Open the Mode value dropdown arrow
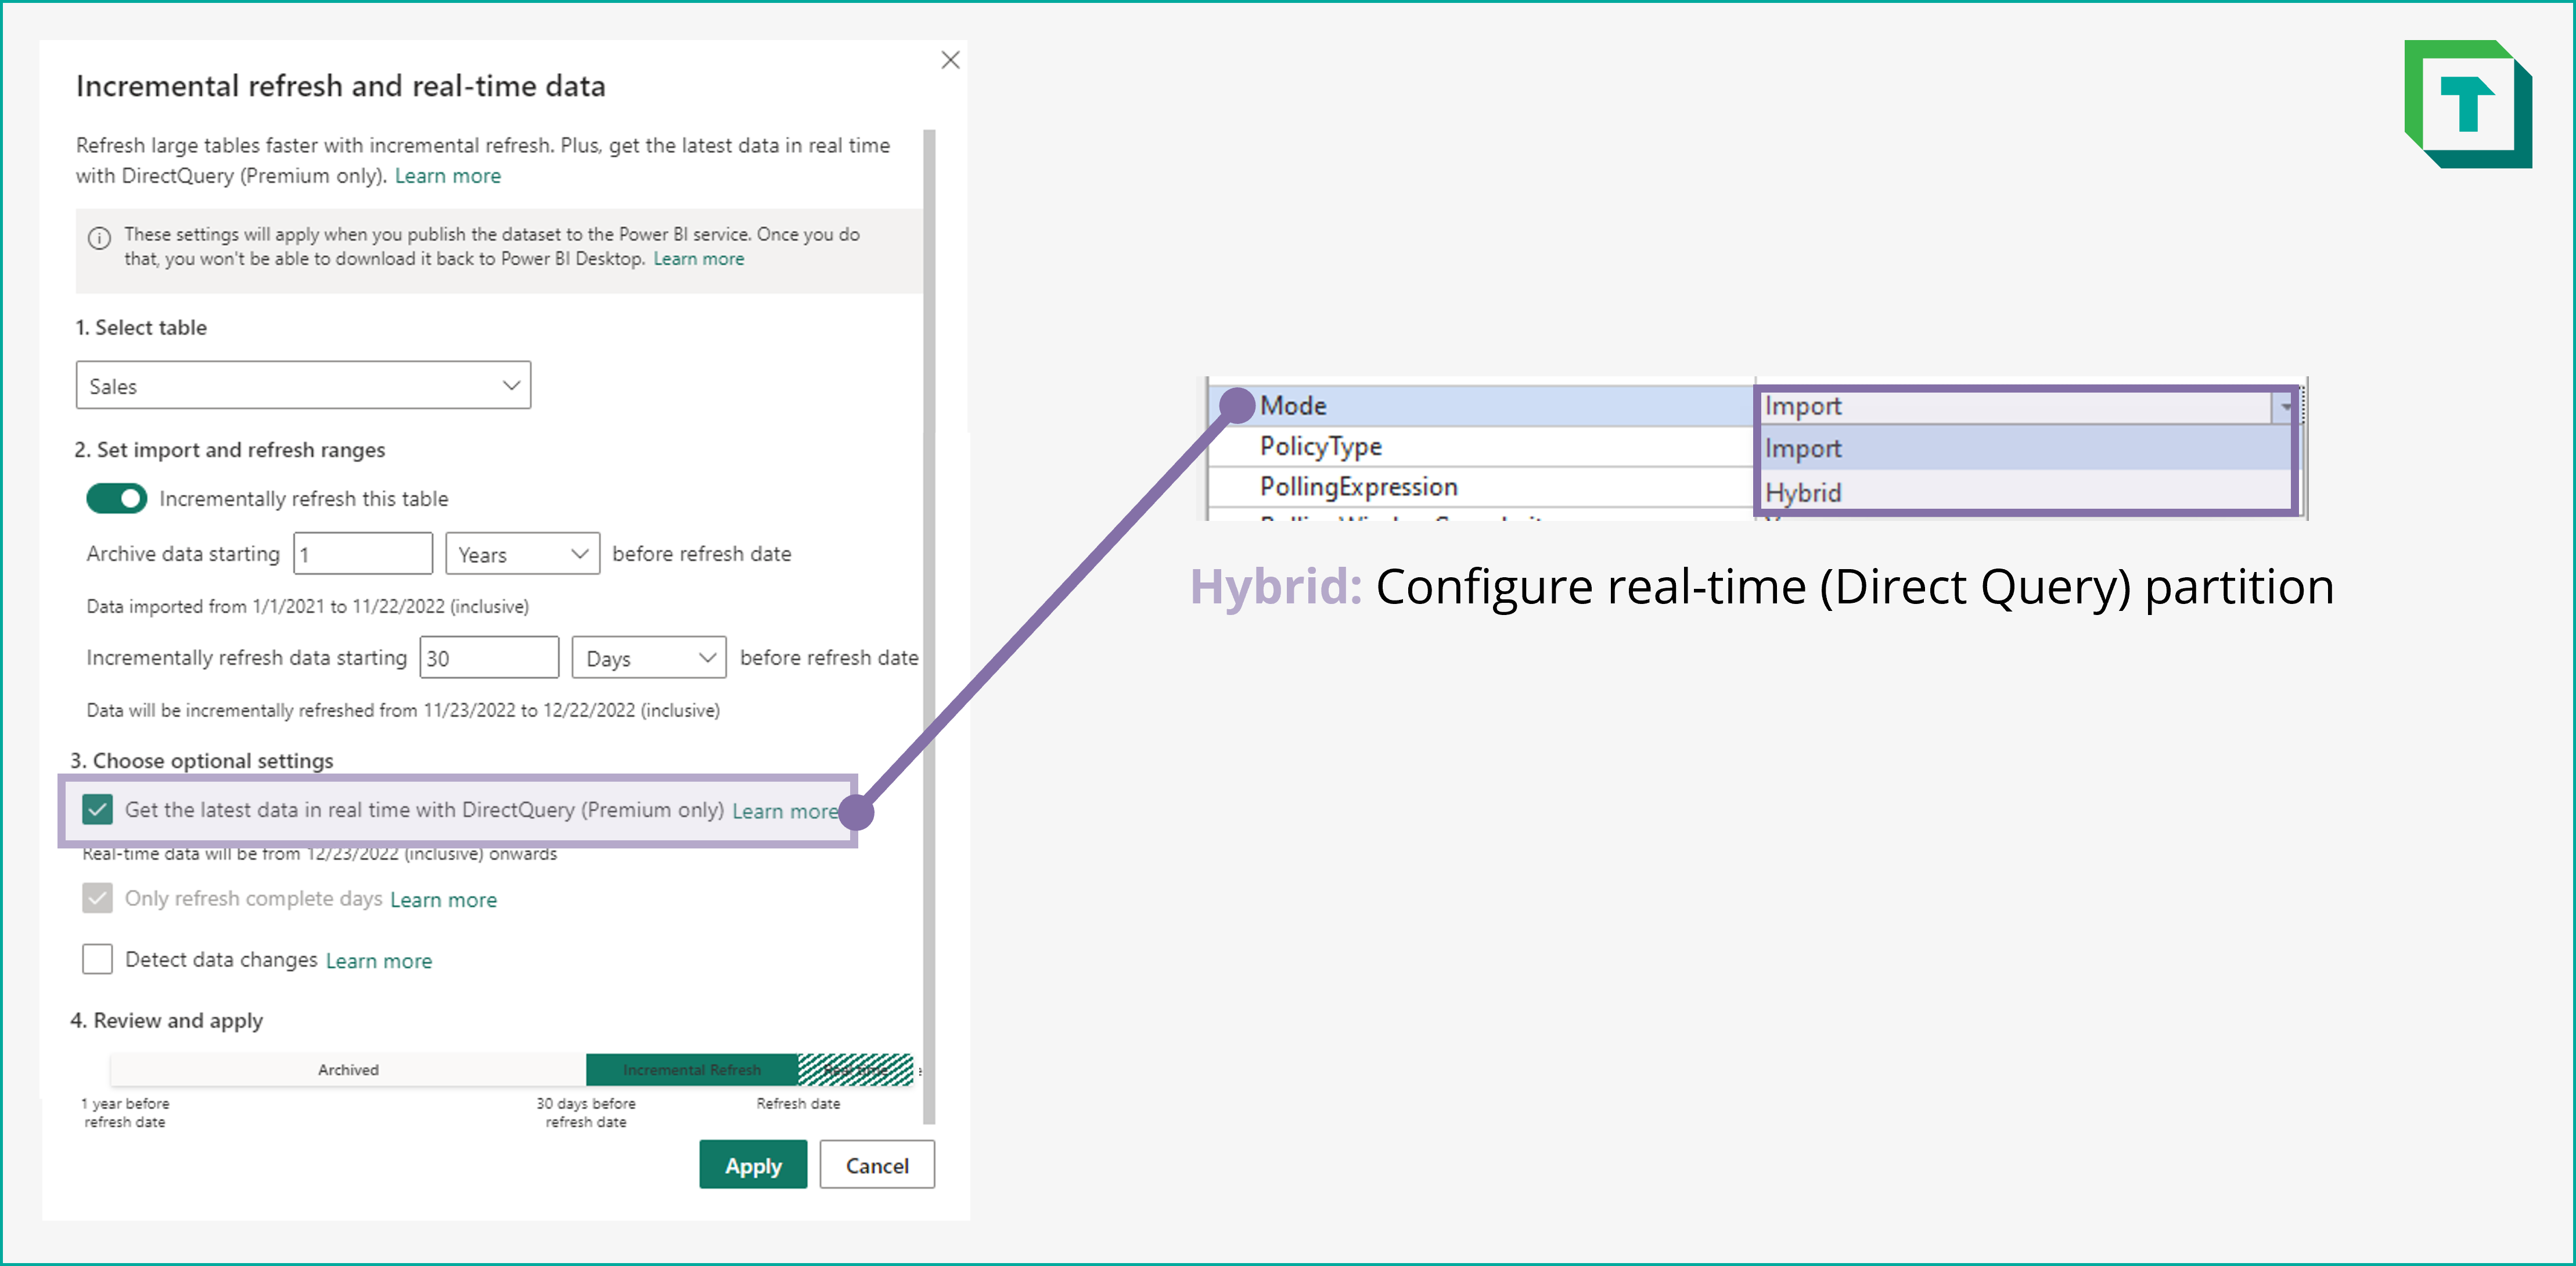Image resolution: width=2576 pixels, height=1266 pixels. pos(2286,407)
